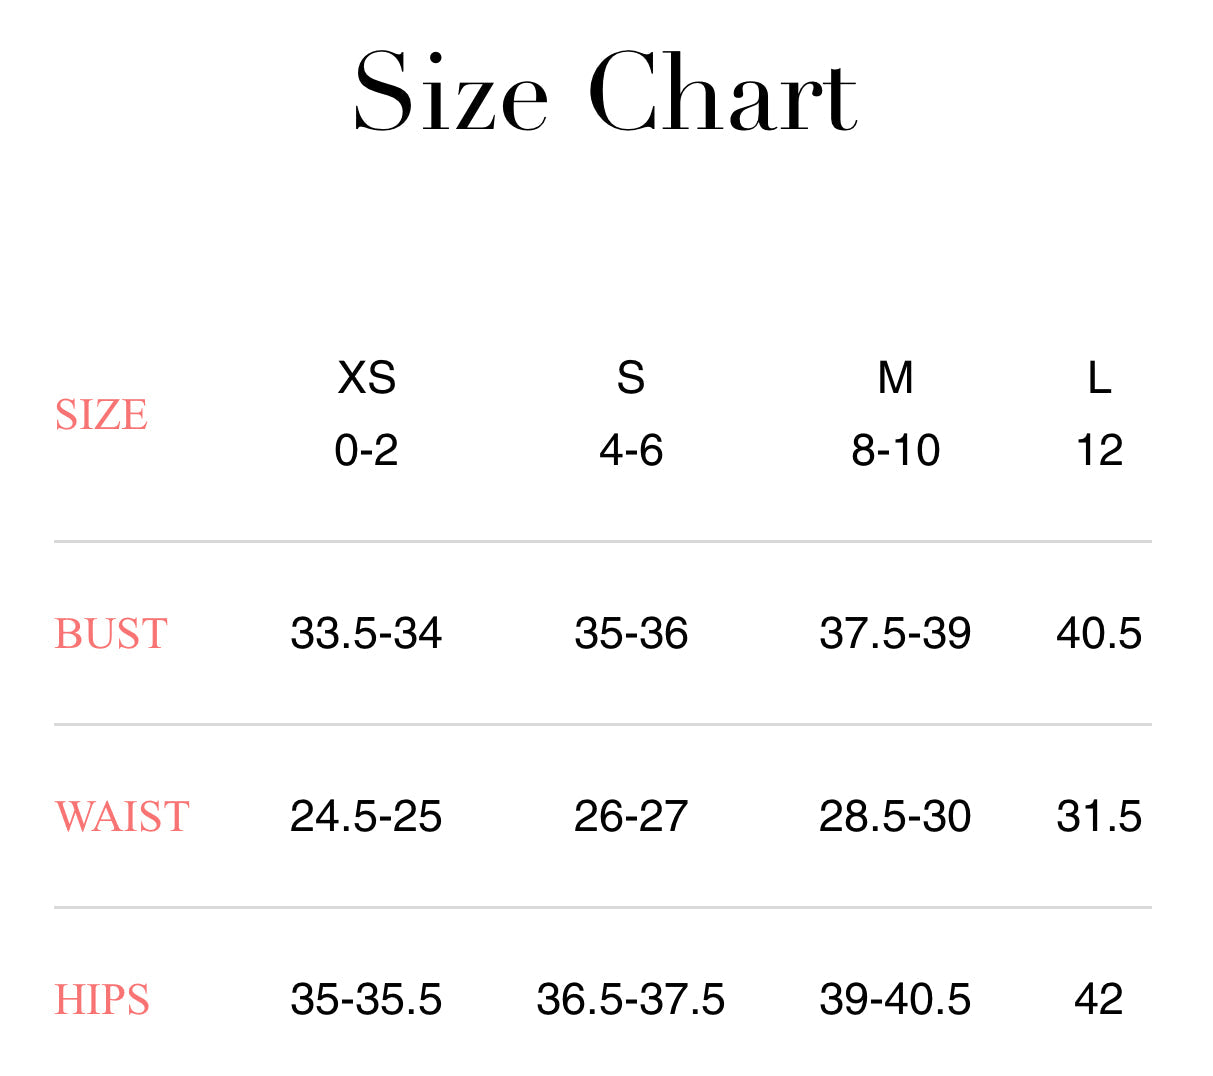This screenshot has height=1076, width=1213.
Task: Click the Size Chart title
Action: [x=606, y=93]
